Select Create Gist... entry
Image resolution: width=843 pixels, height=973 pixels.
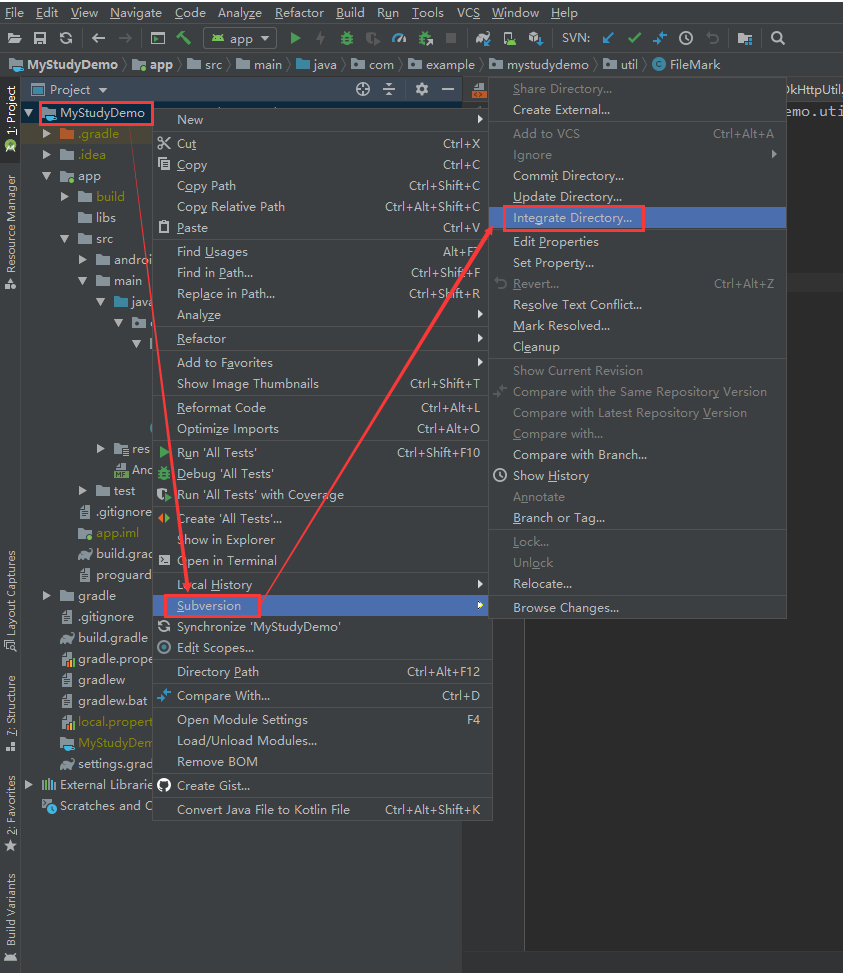[321, 786]
